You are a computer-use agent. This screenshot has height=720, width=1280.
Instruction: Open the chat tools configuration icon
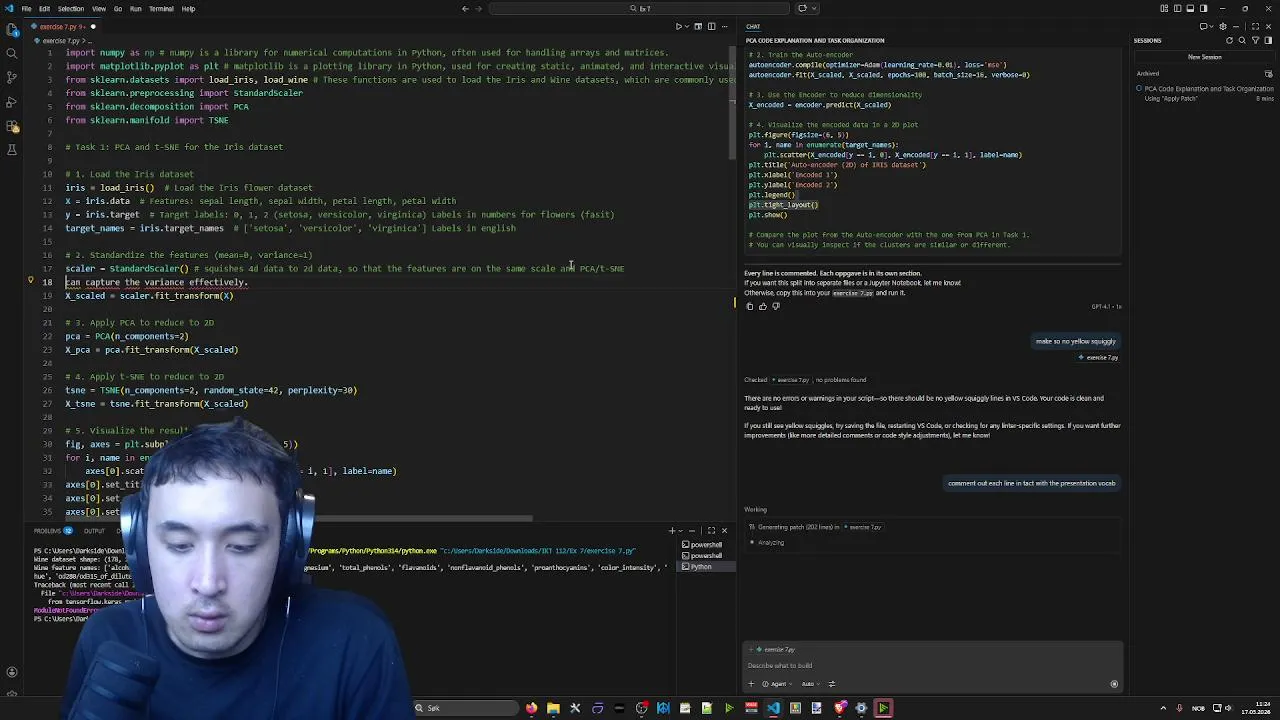(x=832, y=684)
